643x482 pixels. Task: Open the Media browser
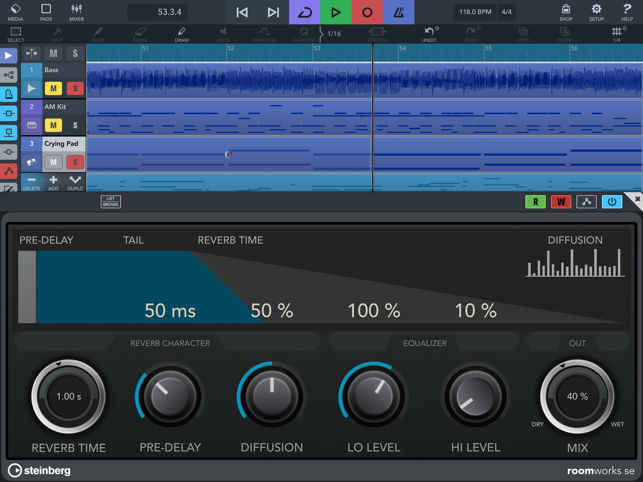[x=15, y=12]
